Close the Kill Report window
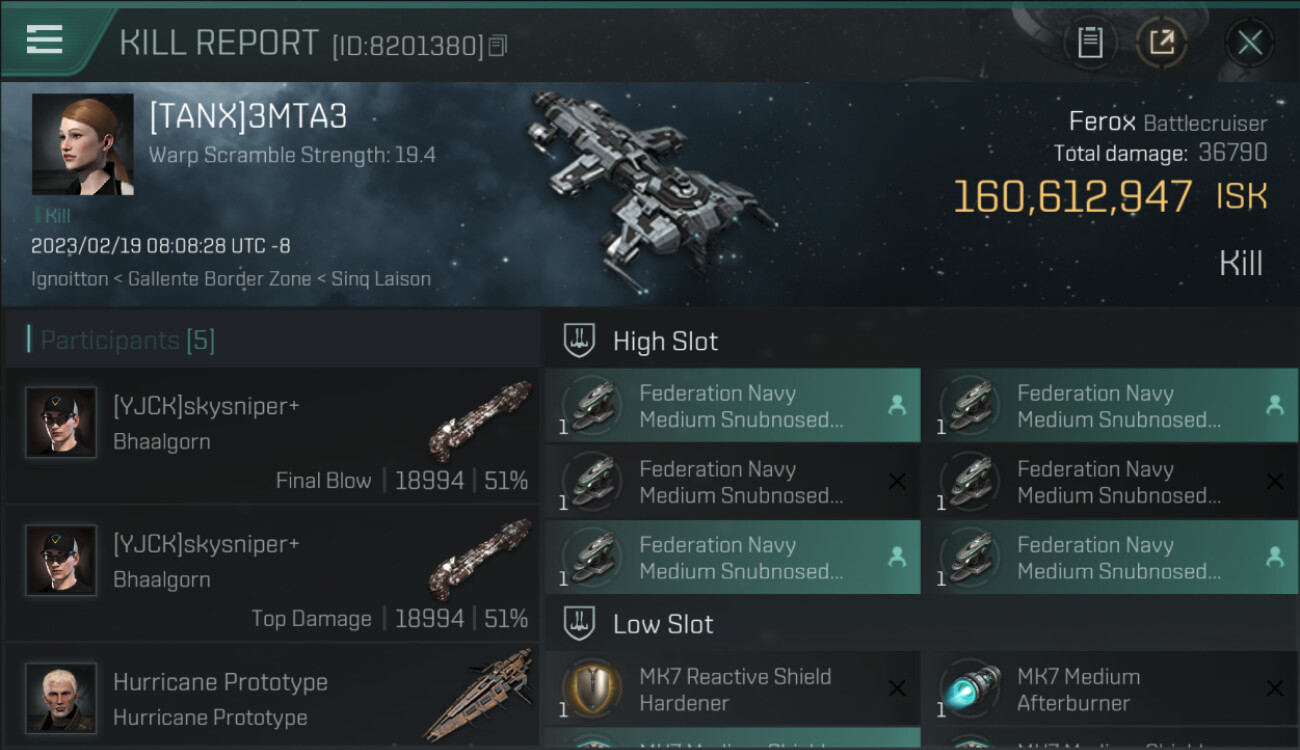The image size is (1300, 750). tap(1249, 43)
